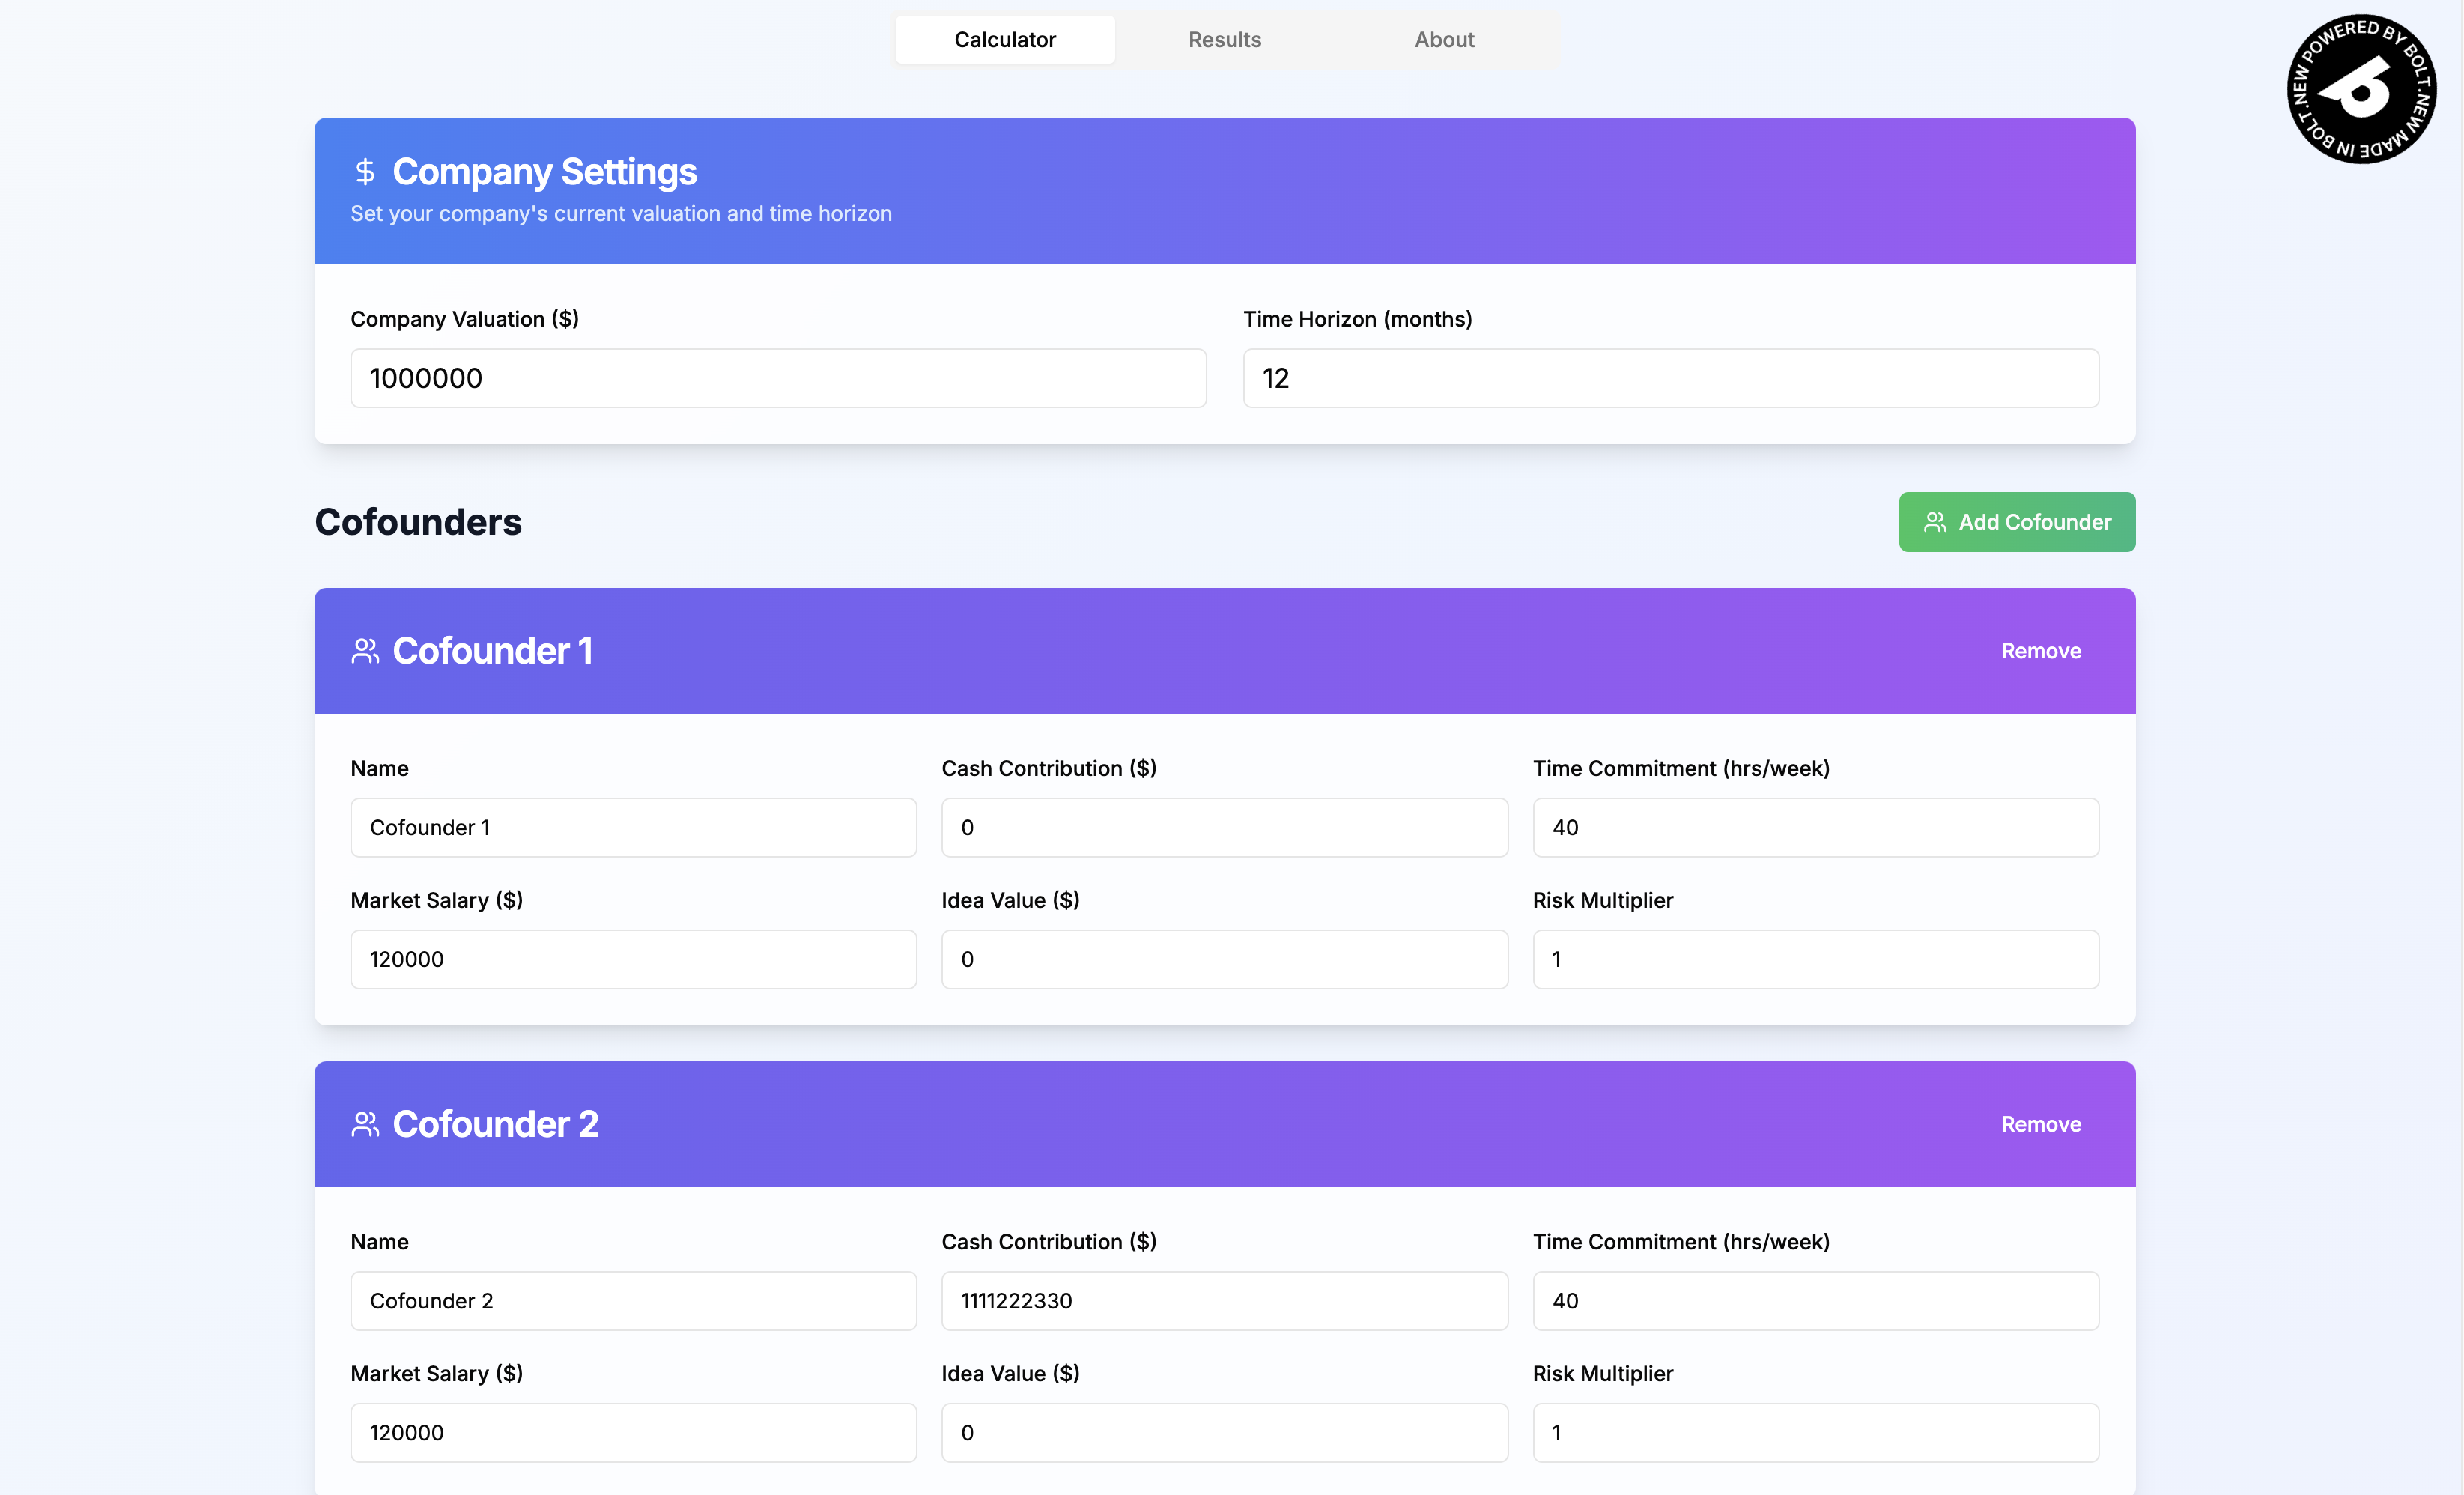The height and width of the screenshot is (1495, 2464).
Task: Click Cofounder 1 Market Salary input
Action: pyautogui.click(x=633, y=959)
